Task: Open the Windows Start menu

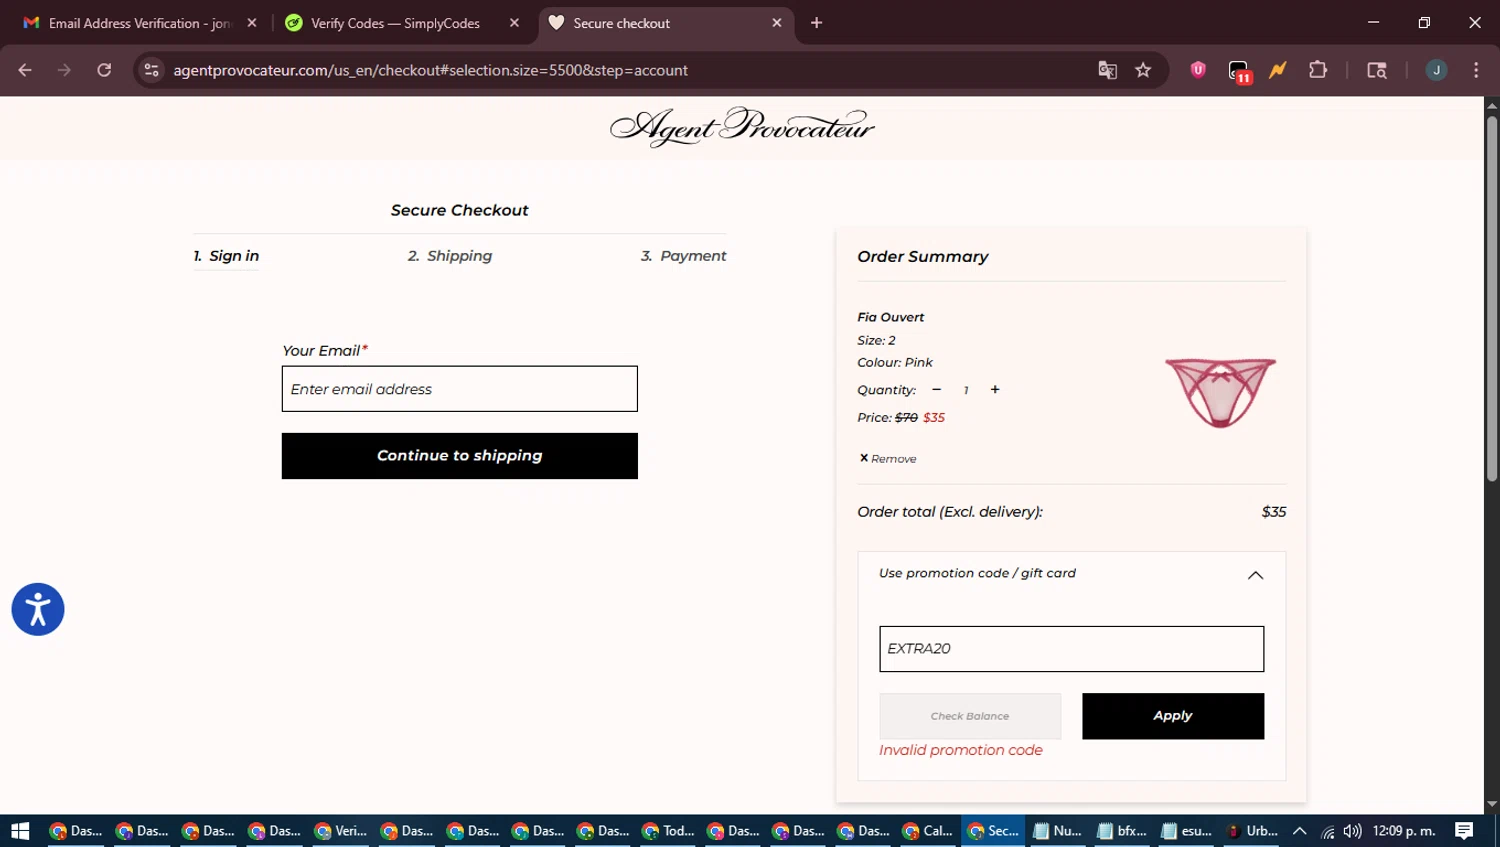Action: (x=20, y=831)
